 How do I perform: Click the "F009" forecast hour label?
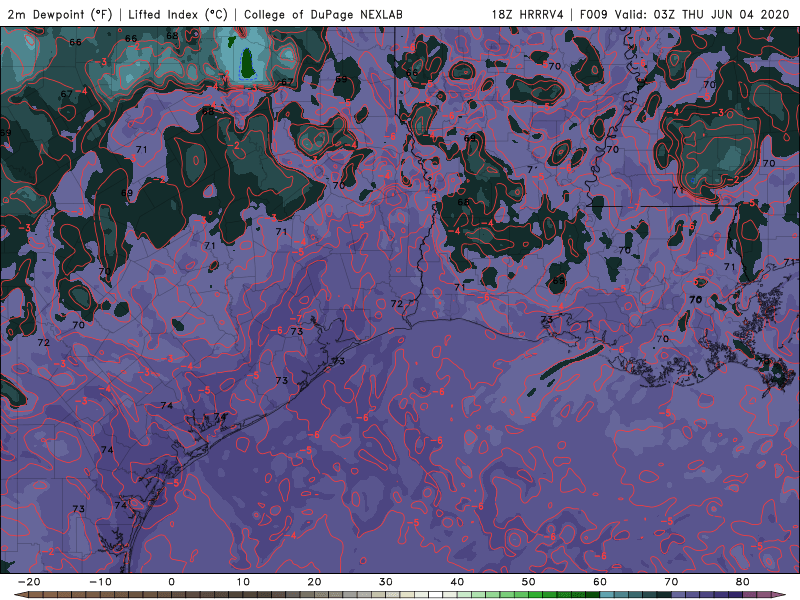[594, 14]
